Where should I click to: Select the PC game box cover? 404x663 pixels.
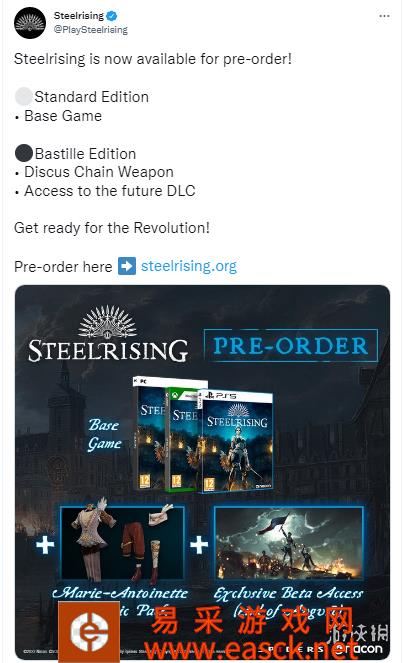click(x=151, y=433)
